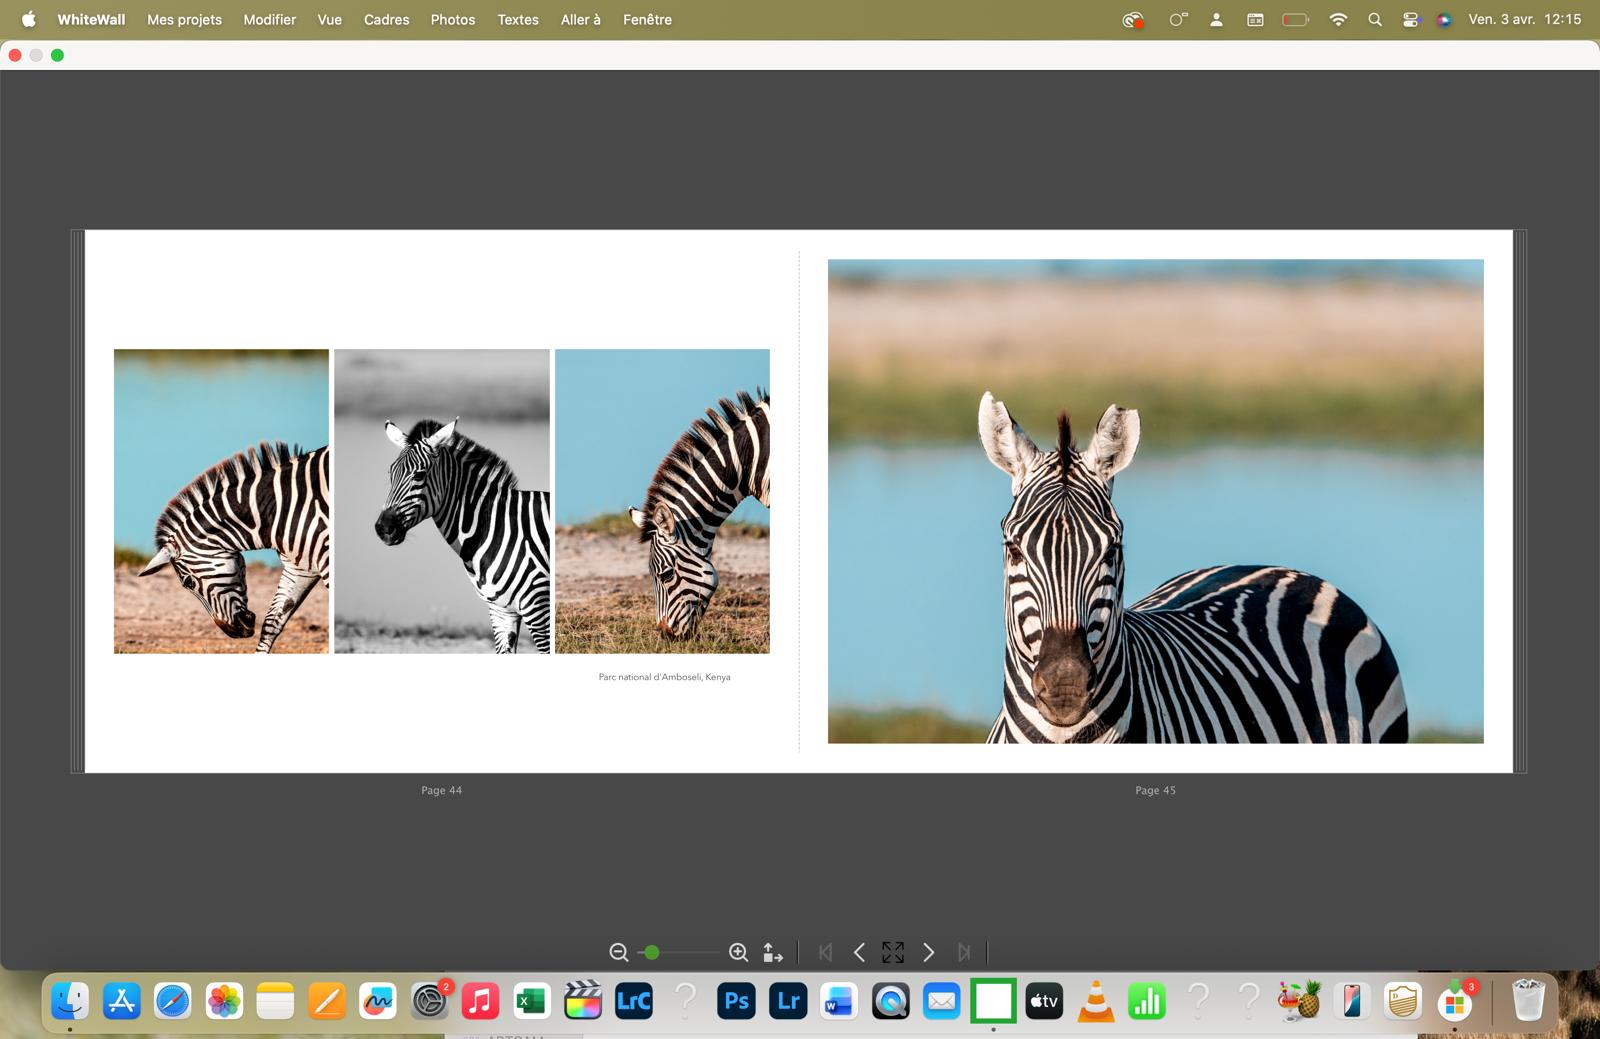
Task: Click the zoom in magnifier icon
Action: click(738, 953)
